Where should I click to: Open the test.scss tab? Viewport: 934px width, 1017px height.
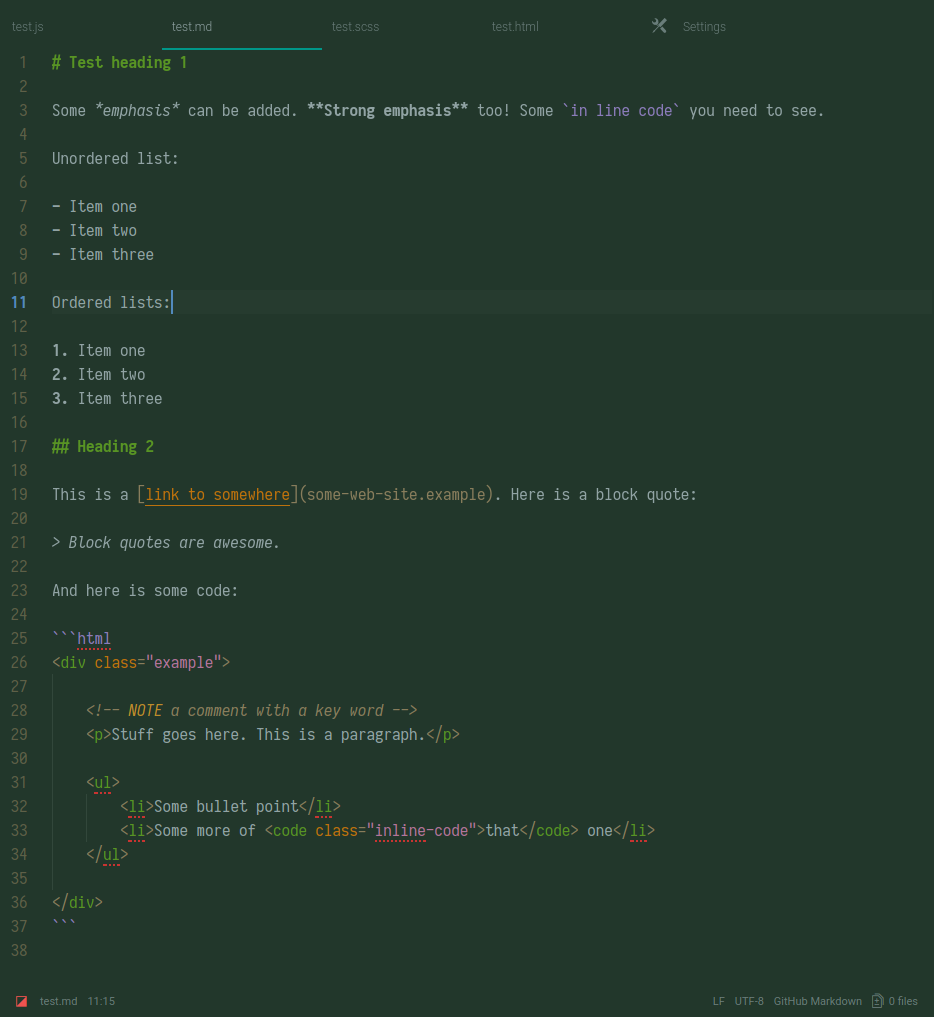tap(355, 27)
